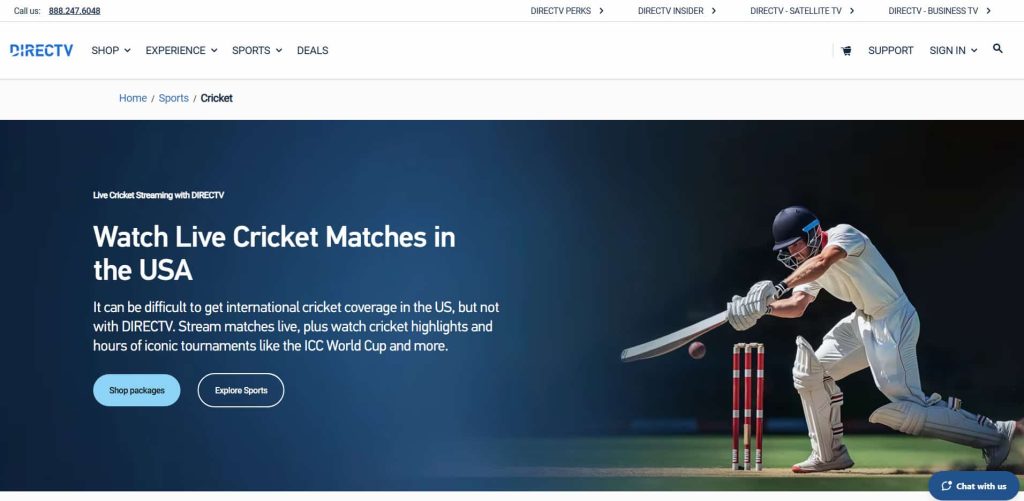The height and width of the screenshot is (501, 1024).
Task: Expand the SPORTS dropdown menu
Action: [257, 50]
